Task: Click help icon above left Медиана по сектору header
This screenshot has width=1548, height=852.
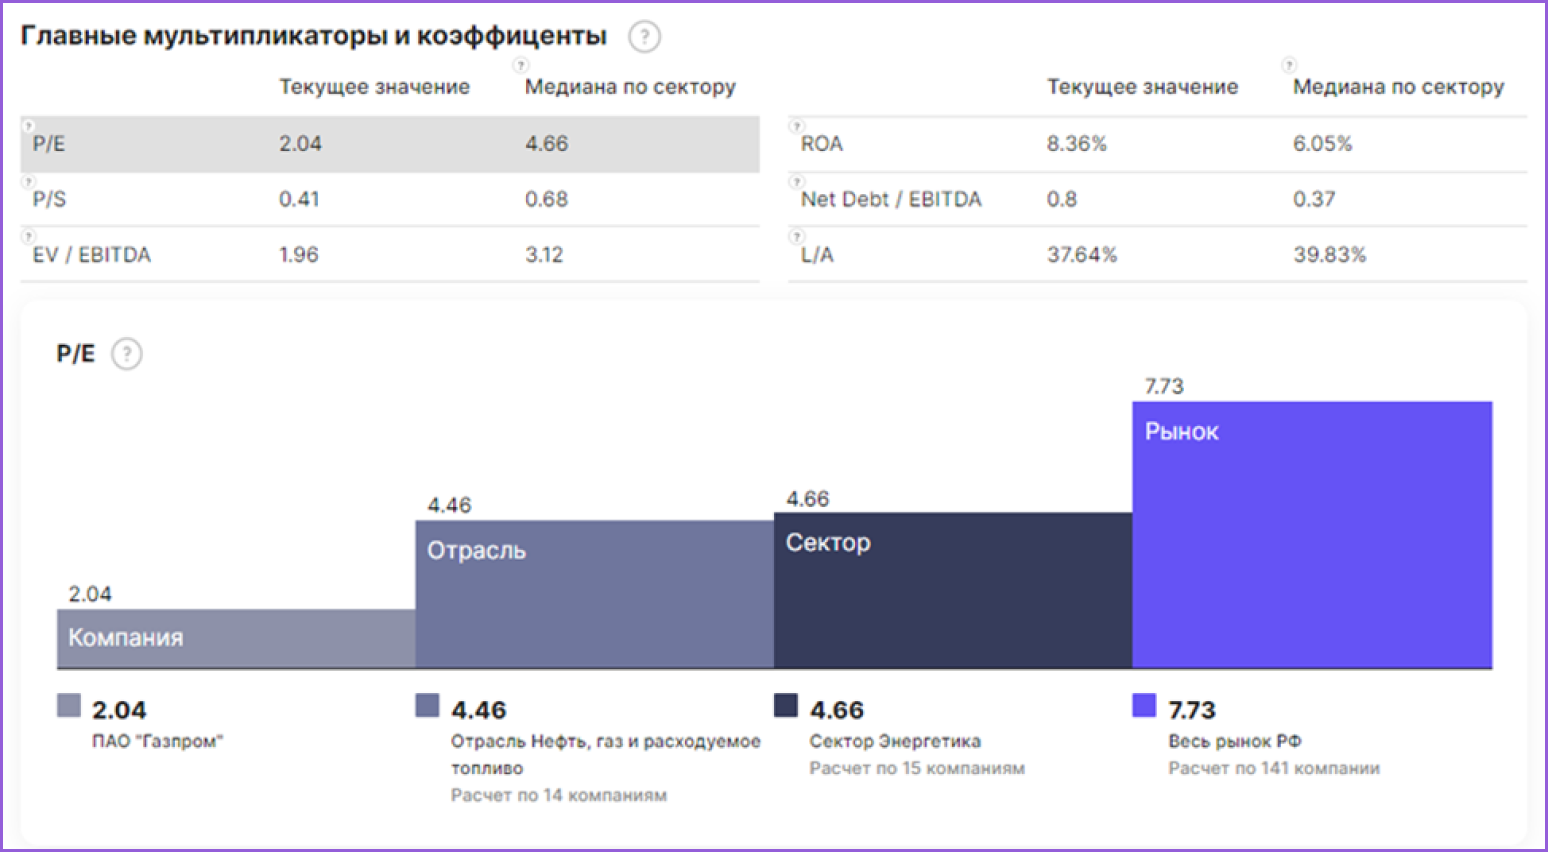Action: tap(520, 65)
